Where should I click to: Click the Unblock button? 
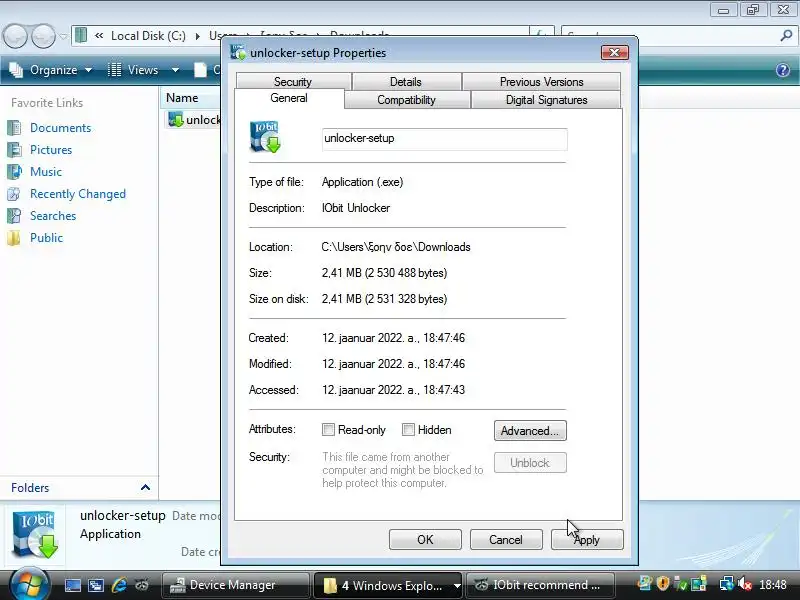point(530,463)
